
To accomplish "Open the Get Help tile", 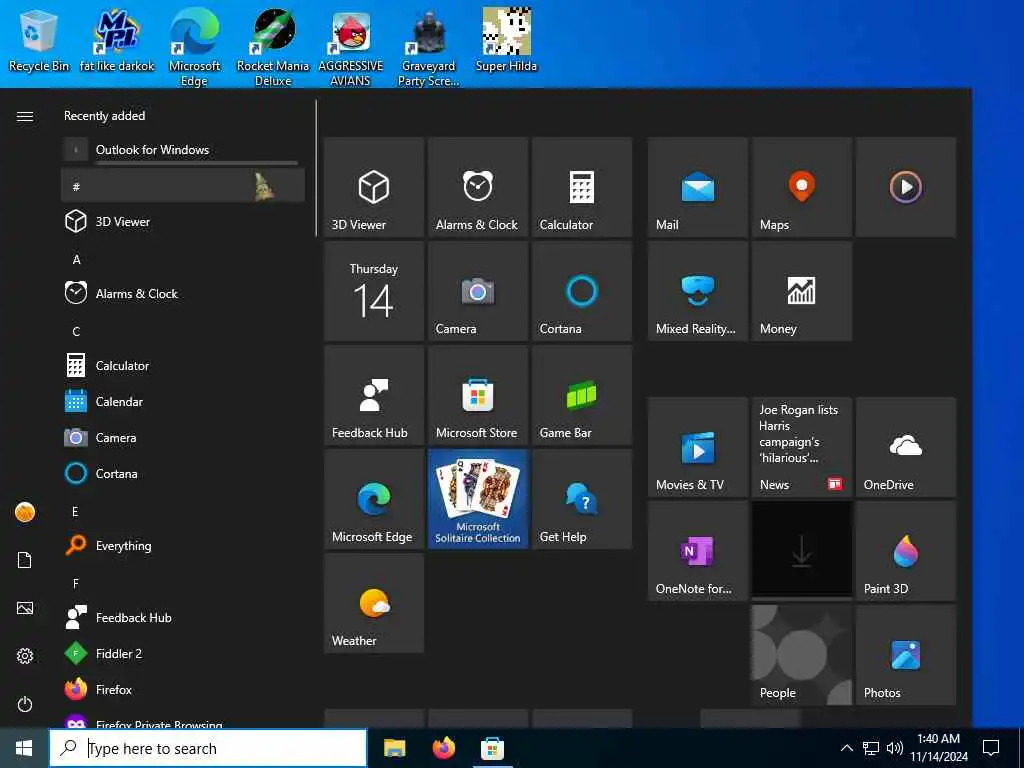I will (x=581, y=498).
